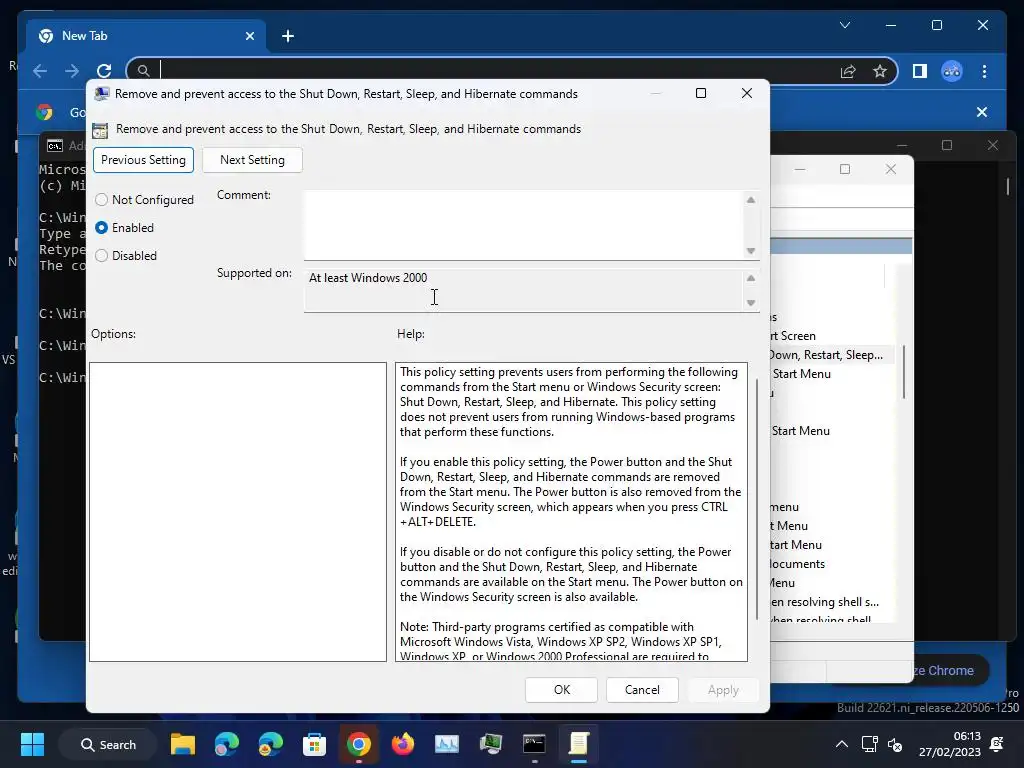Click the dialog title bar icon
The image size is (1024, 768).
[x=102, y=93]
